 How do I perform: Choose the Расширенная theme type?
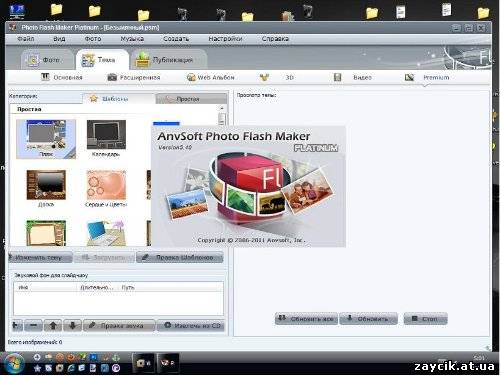point(134,77)
